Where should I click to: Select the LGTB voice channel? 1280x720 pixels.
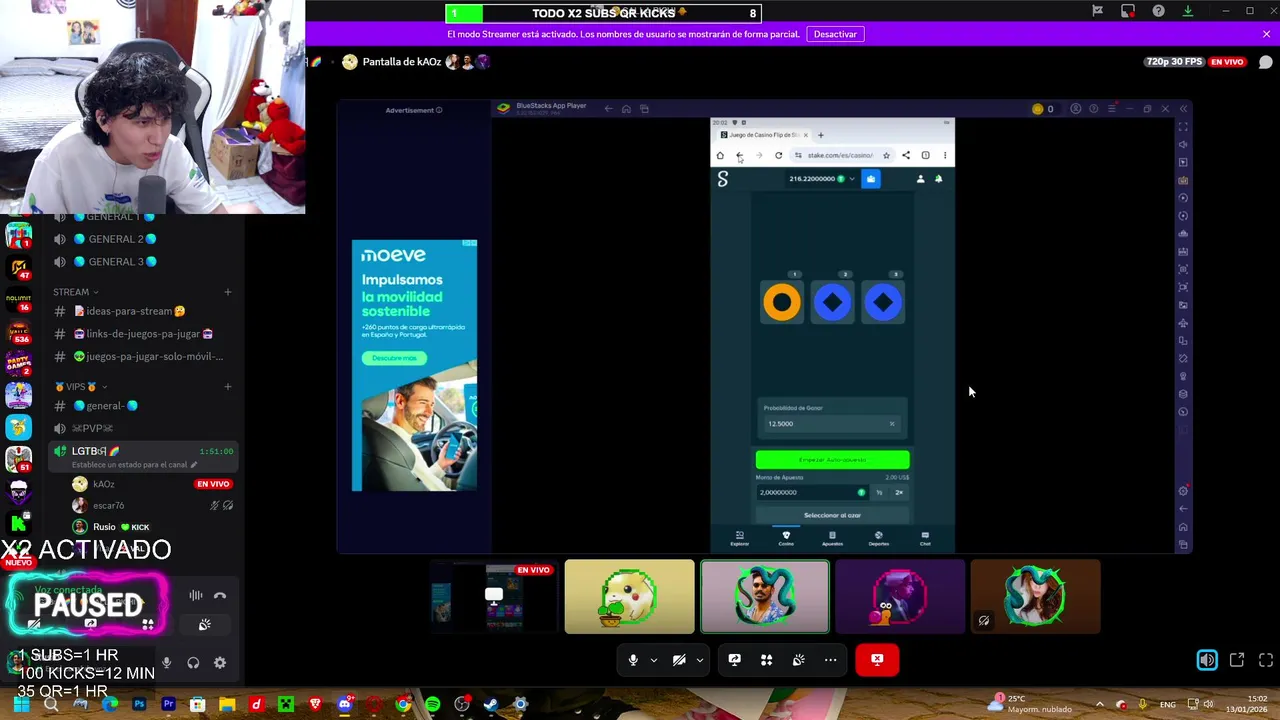(x=144, y=457)
